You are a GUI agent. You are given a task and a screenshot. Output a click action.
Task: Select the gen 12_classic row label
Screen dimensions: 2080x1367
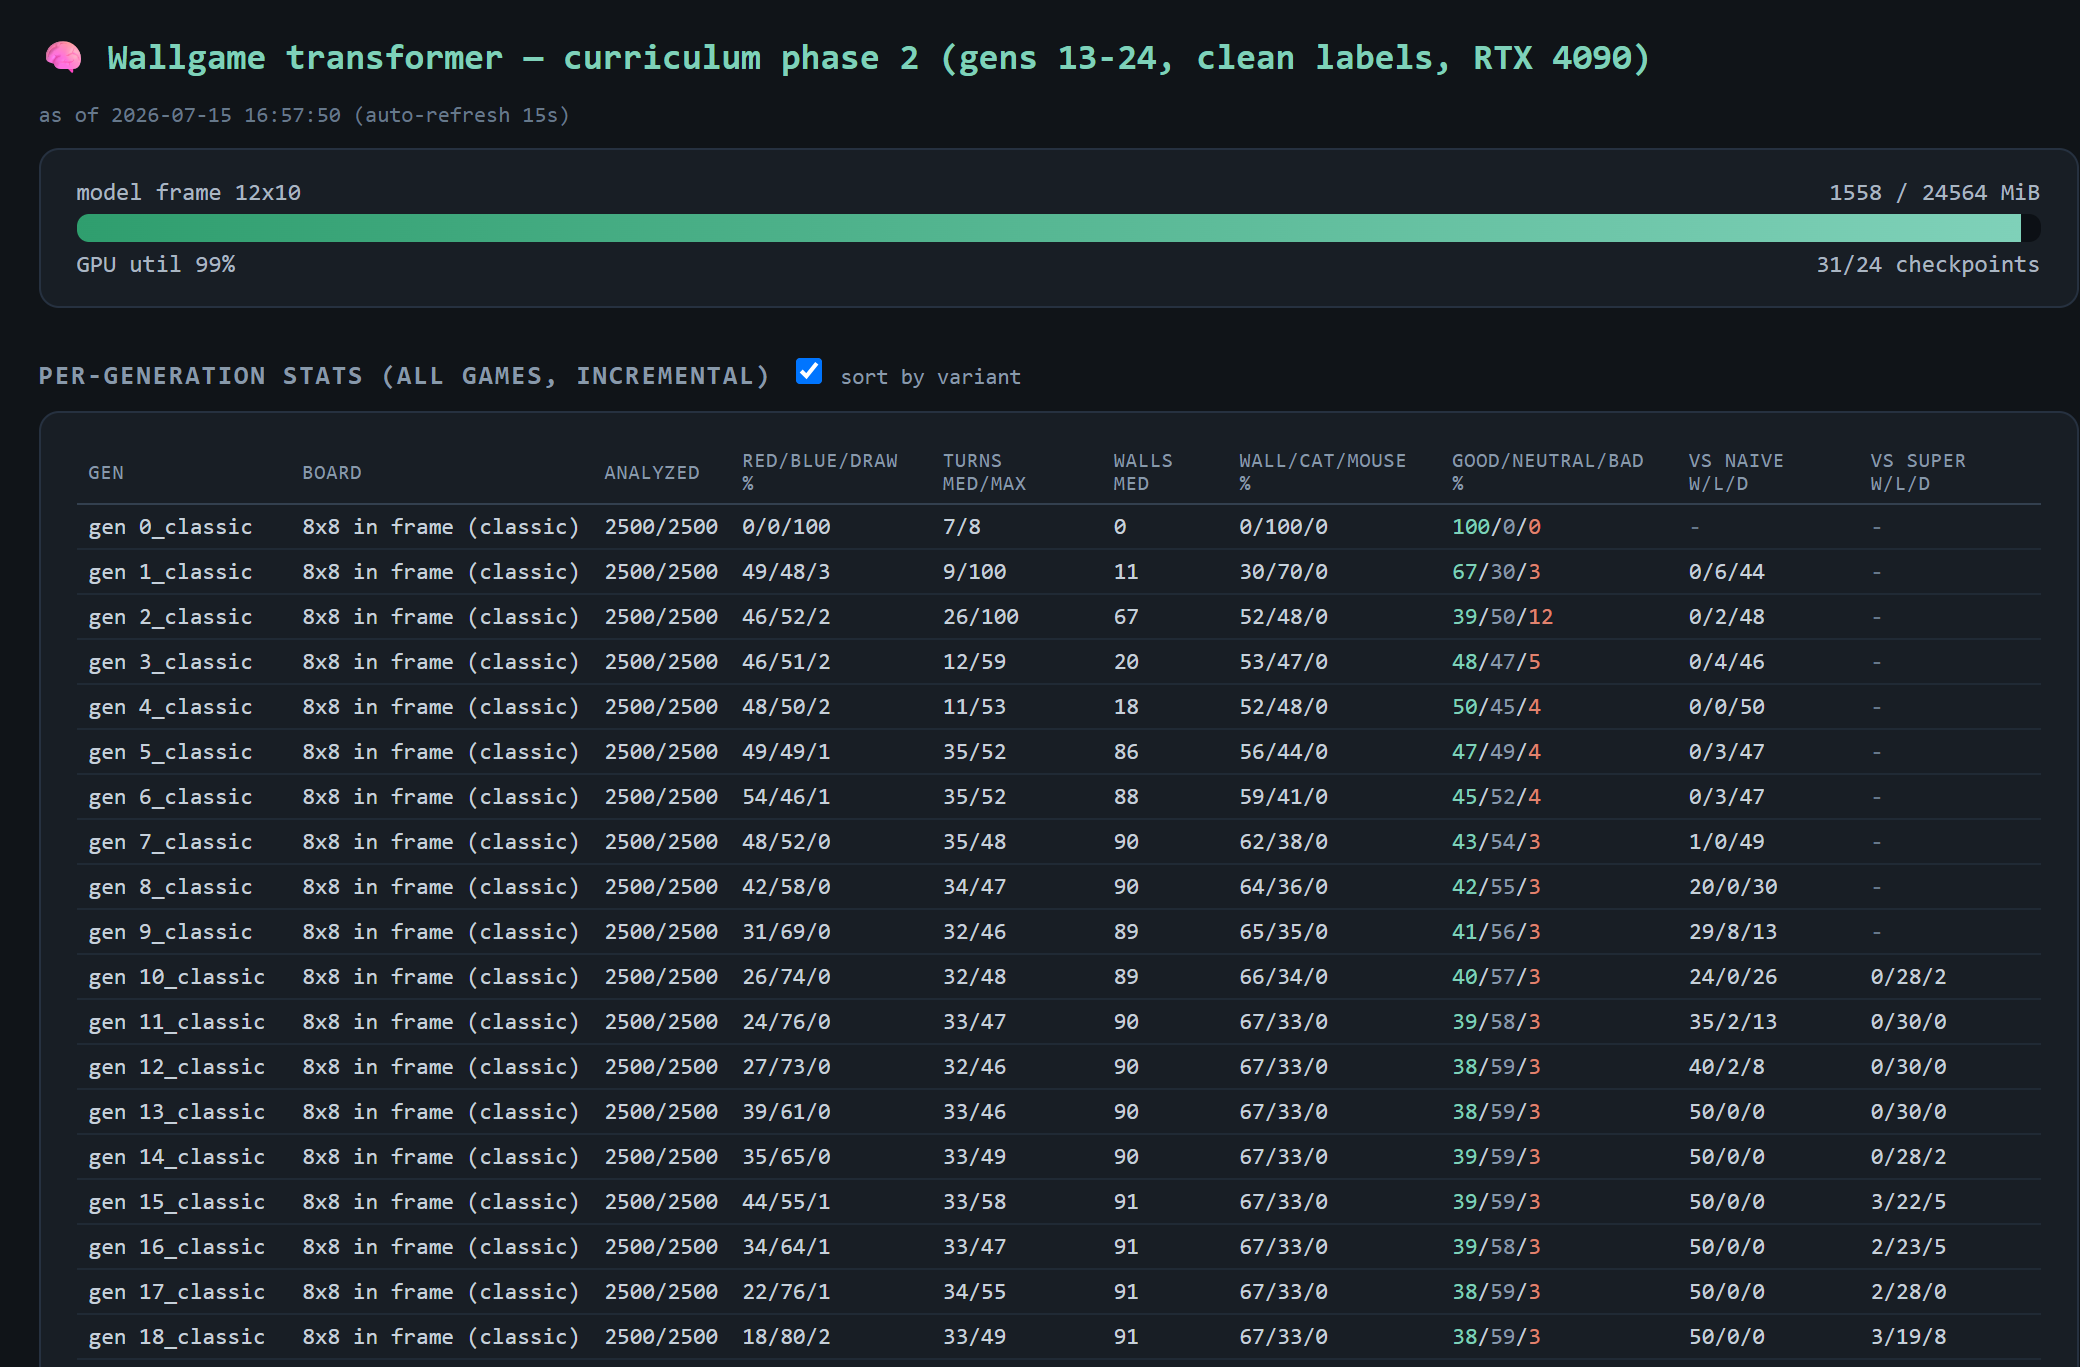click(177, 1067)
